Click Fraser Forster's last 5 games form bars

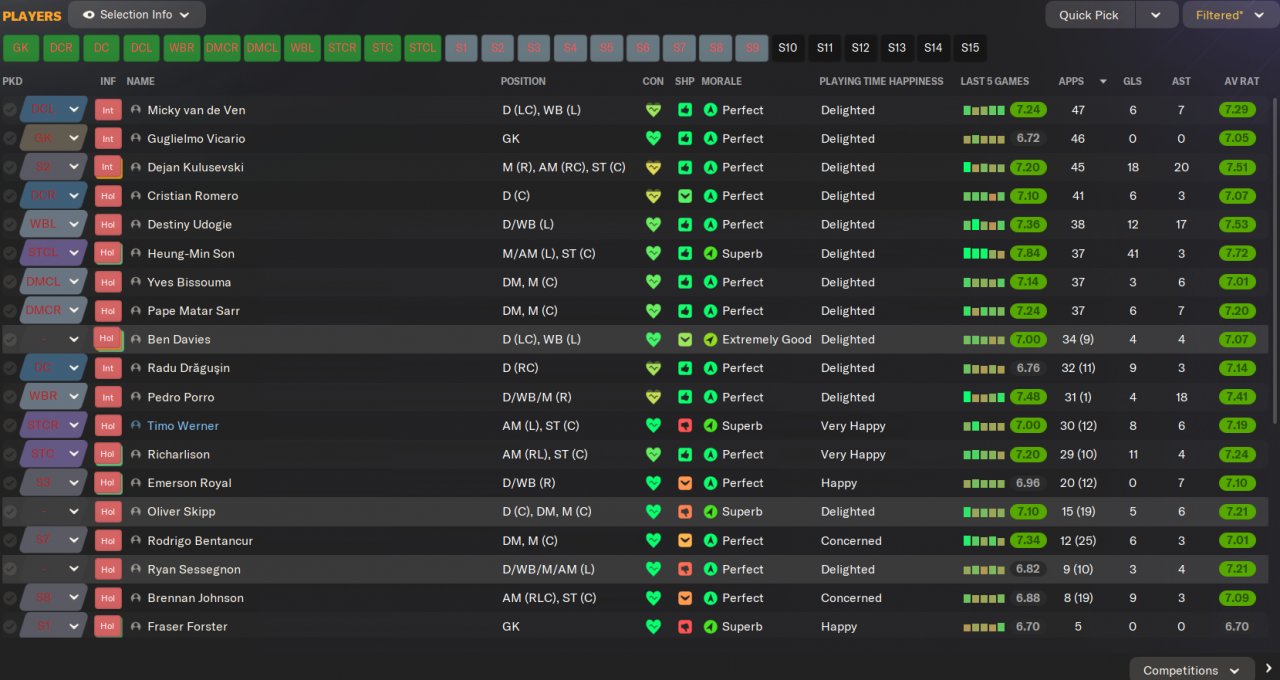[x=984, y=627]
